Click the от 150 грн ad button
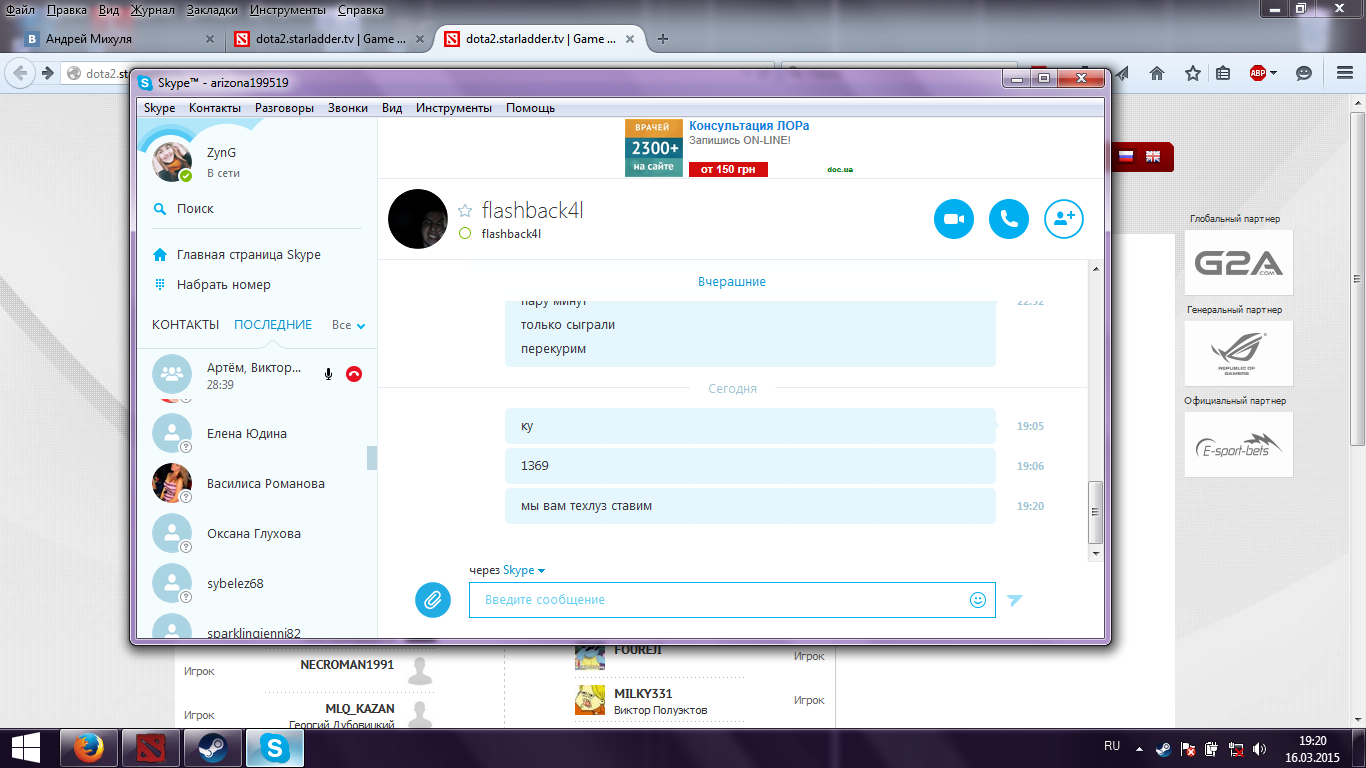Image resolution: width=1366 pixels, height=768 pixels. point(728,170)
